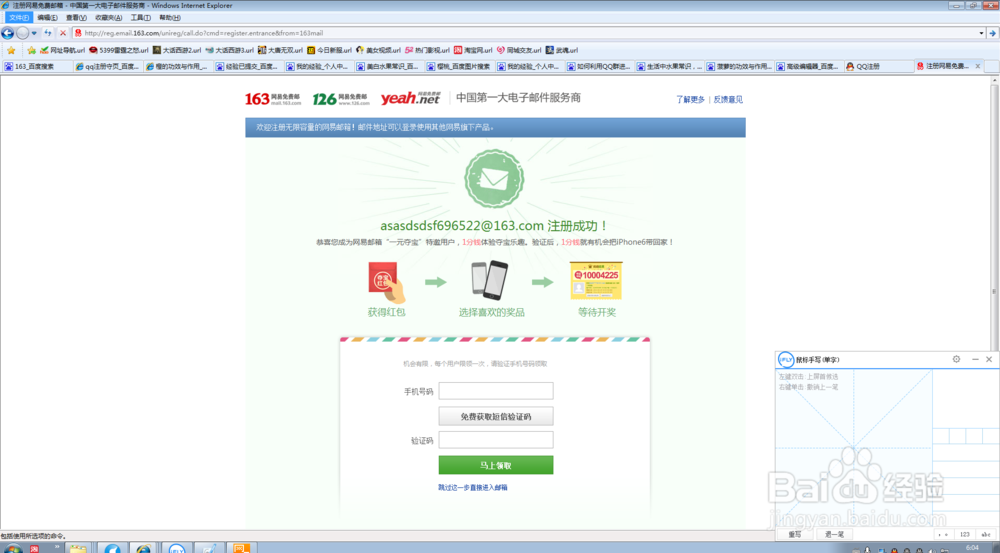Click the 验证码 input field

[x=496, y=439]
